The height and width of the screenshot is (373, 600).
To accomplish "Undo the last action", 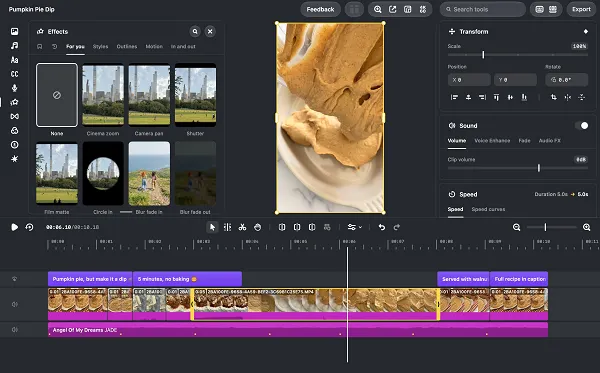I will tap(382, 227).
